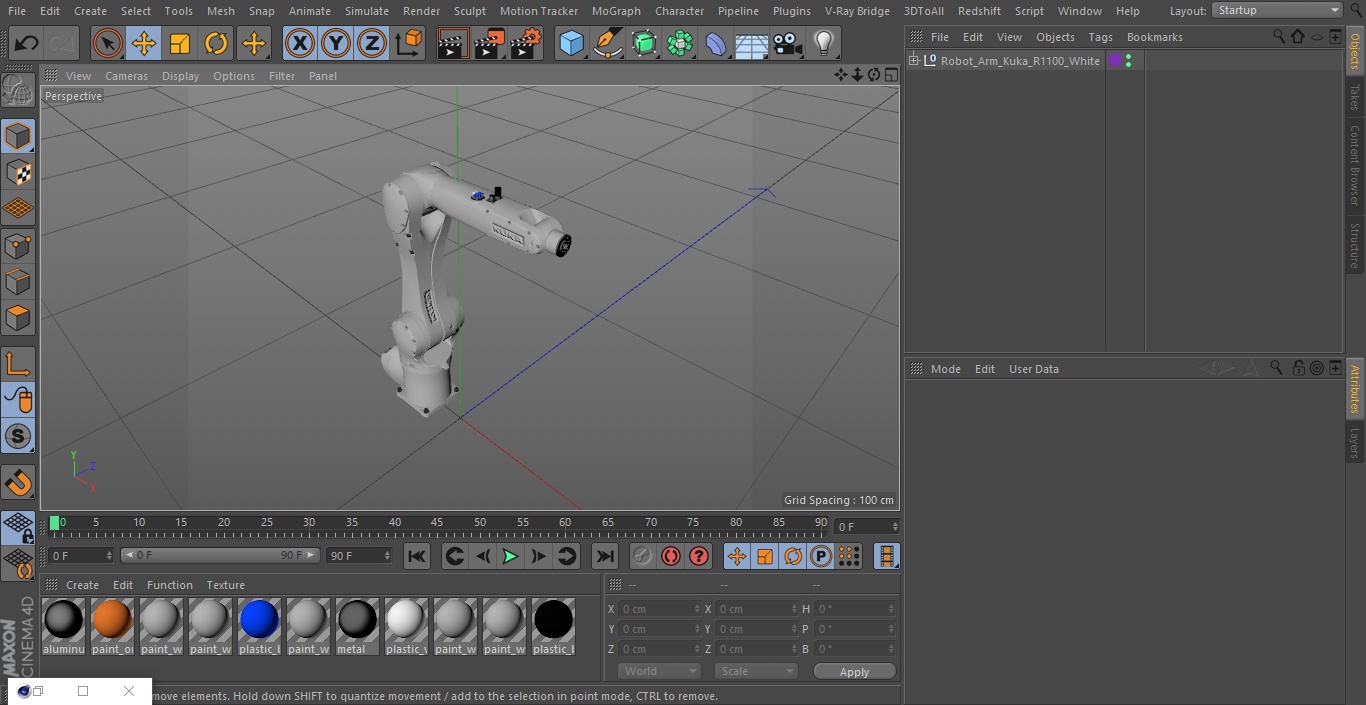1366x705 pixels.
Task: Toggle Position keyframe recording
Action: click(737, 556)
